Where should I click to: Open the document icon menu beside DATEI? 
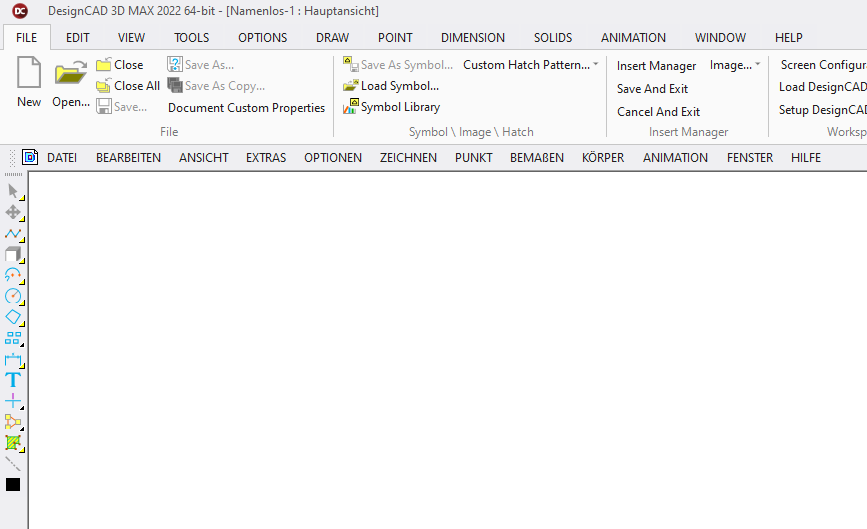point(30,157)
